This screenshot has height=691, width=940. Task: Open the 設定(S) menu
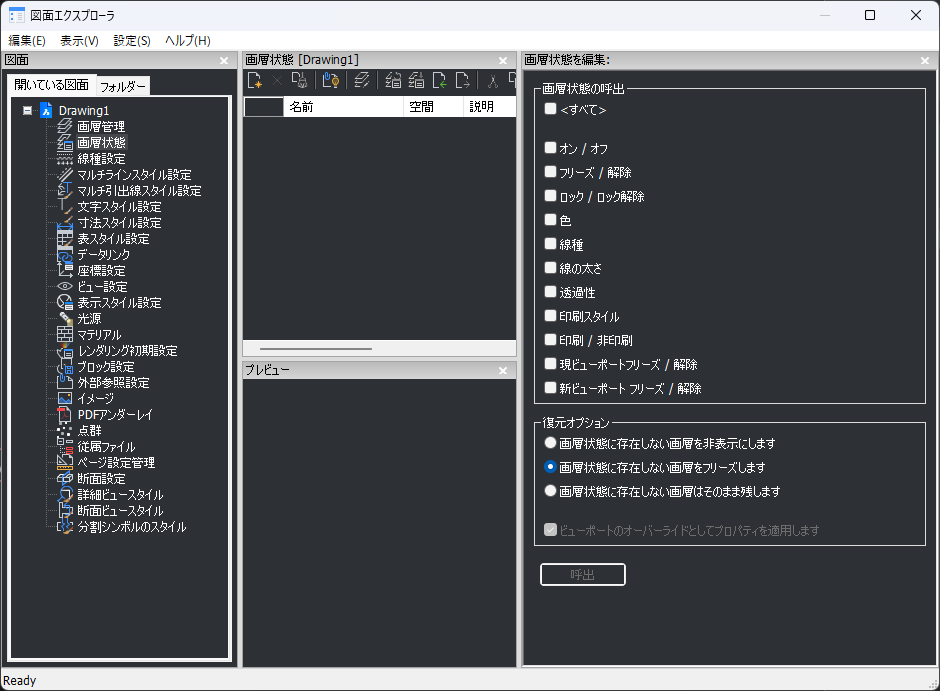click(132, 41)
